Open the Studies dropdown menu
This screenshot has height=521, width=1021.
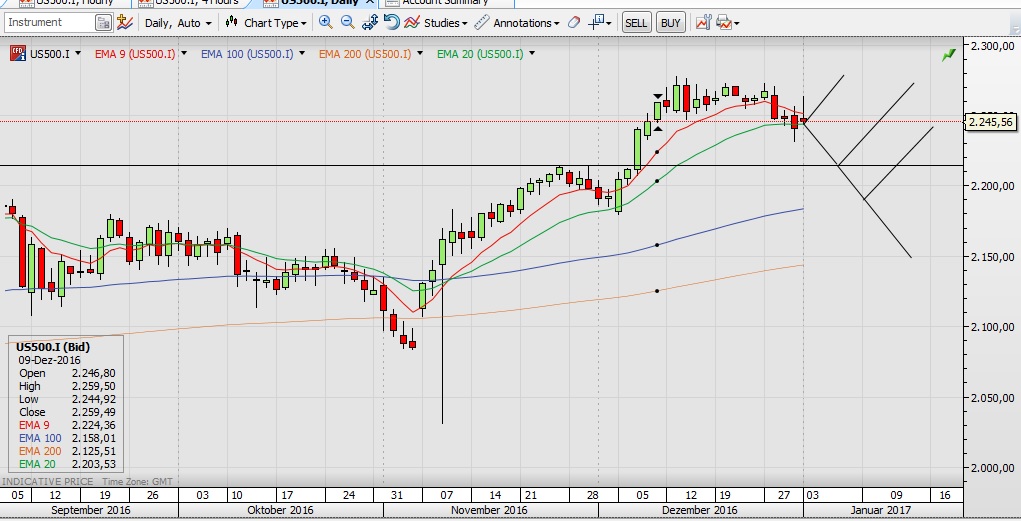(436, 23)
